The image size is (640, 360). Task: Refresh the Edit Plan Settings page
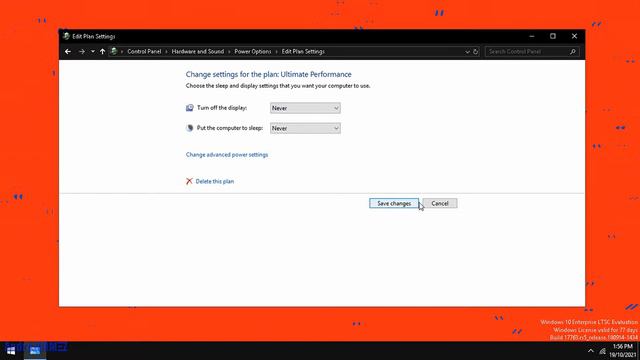[476, 52]
